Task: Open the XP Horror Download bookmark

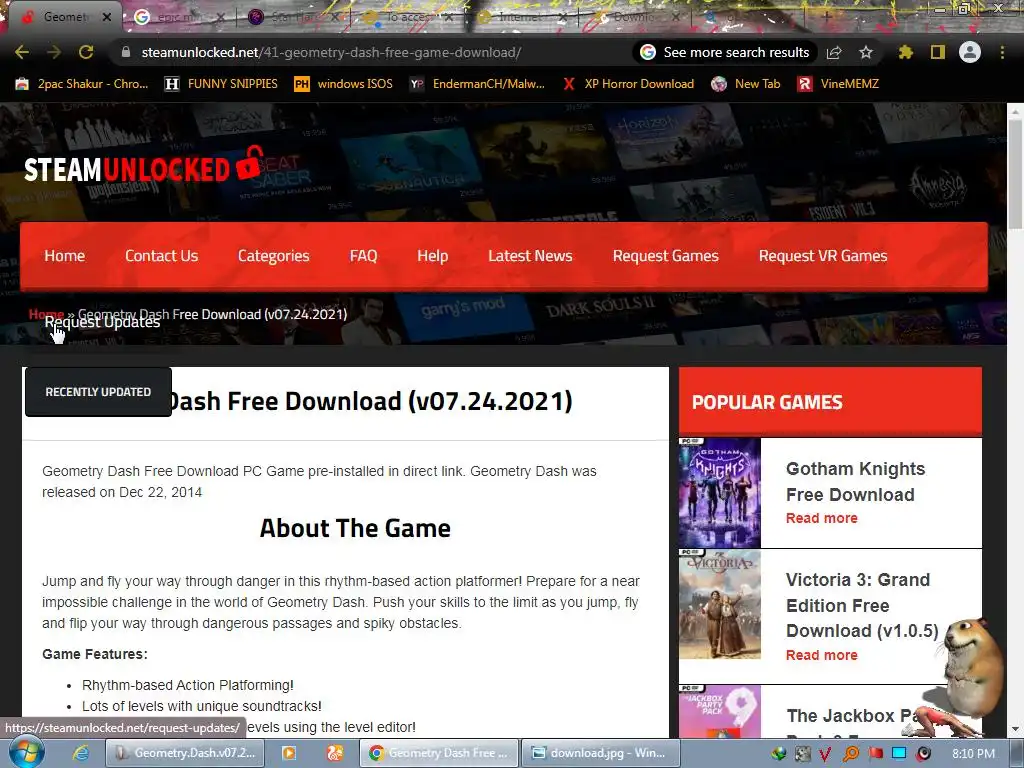Action: point(628,84)
